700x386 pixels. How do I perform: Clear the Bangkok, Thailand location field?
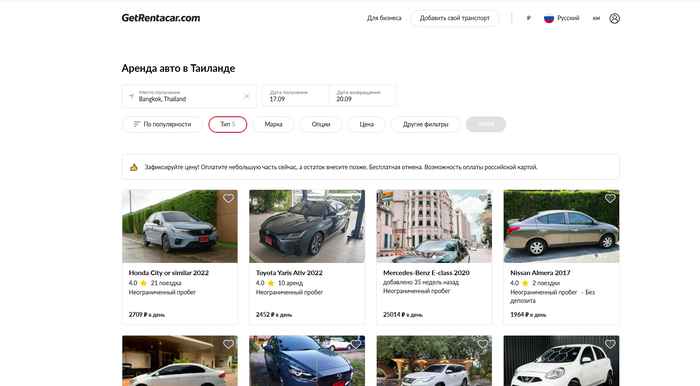pyautogui.click(x=246, y=96)
